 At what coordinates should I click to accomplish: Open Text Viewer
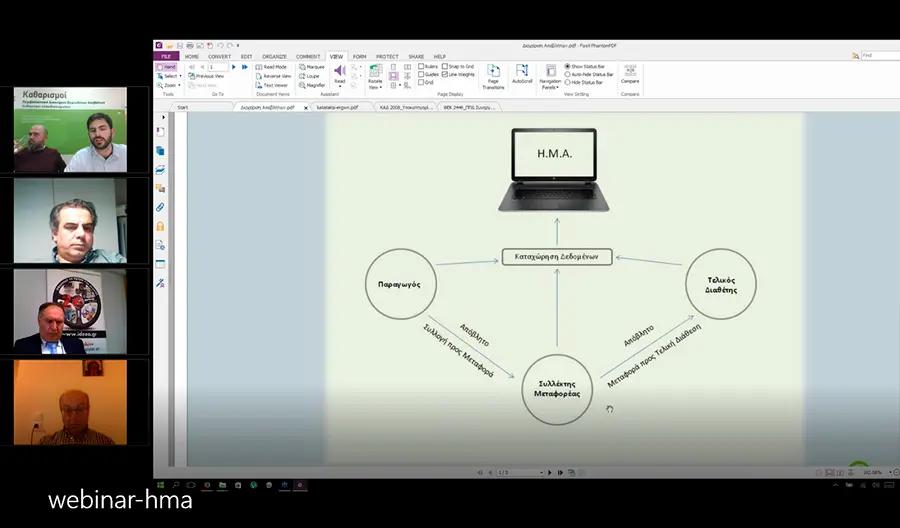tap(271, 85)
